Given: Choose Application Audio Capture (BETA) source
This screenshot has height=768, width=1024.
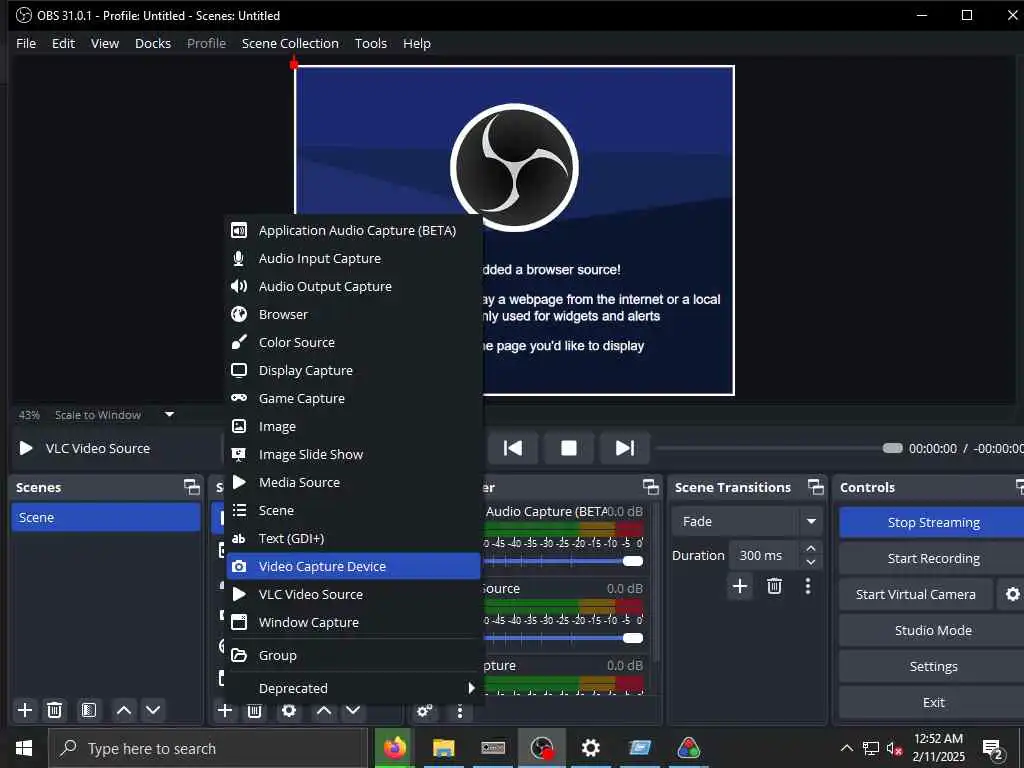Looking at the screenshot, I should coord(353,231).
